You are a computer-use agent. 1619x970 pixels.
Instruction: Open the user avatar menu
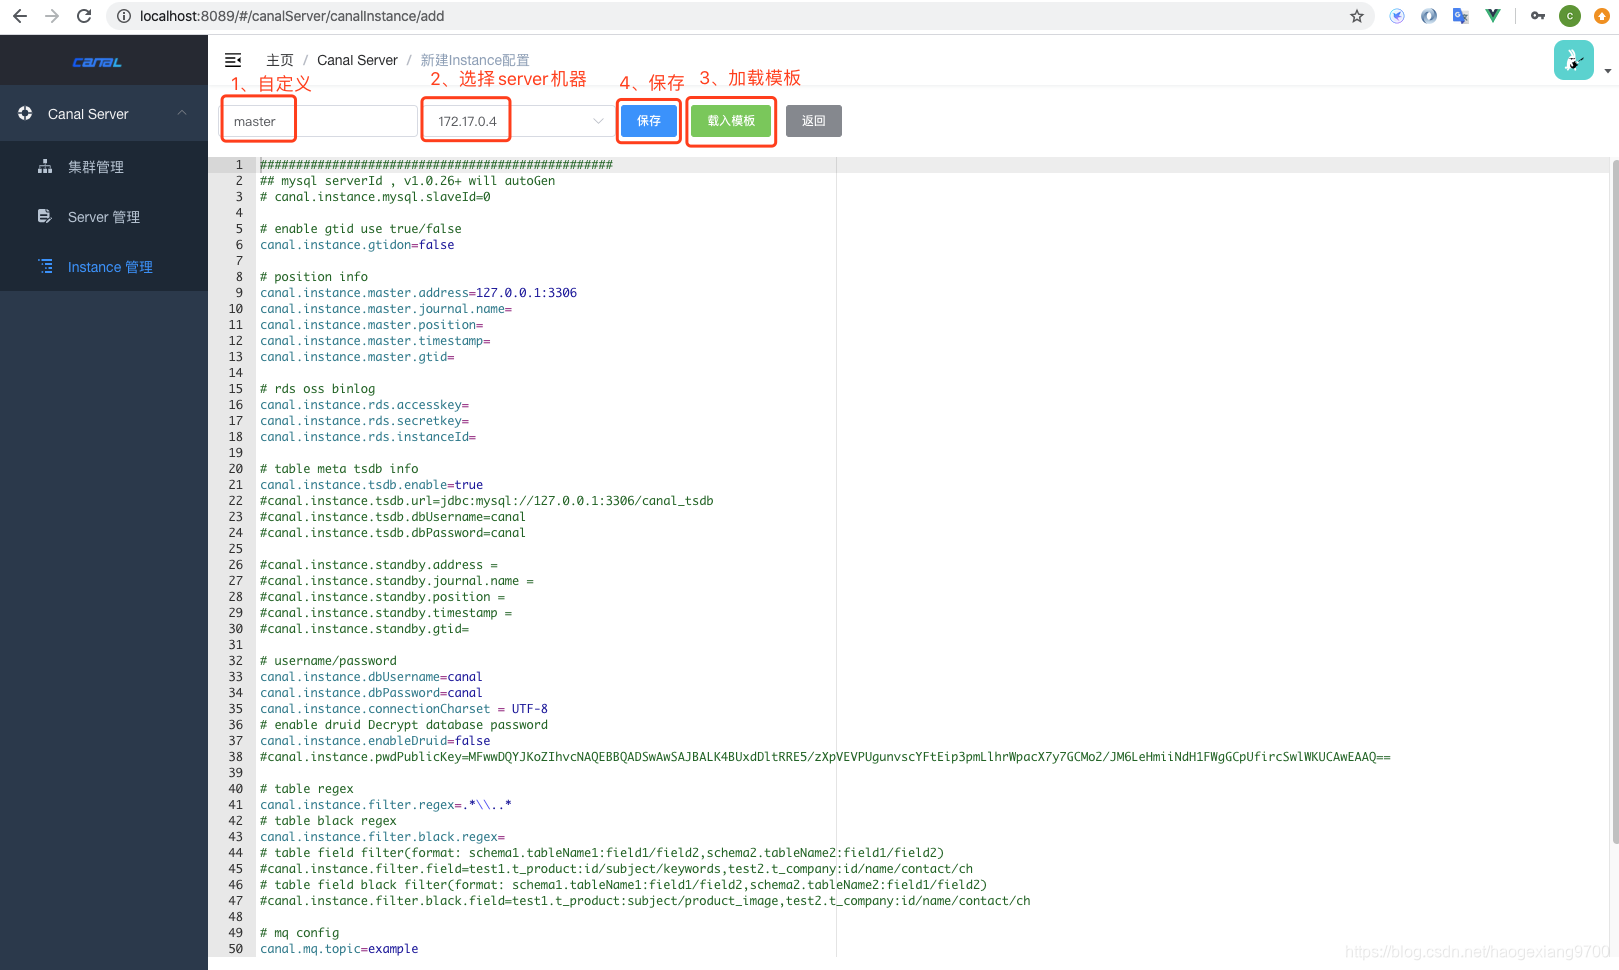click(1573, 60)
